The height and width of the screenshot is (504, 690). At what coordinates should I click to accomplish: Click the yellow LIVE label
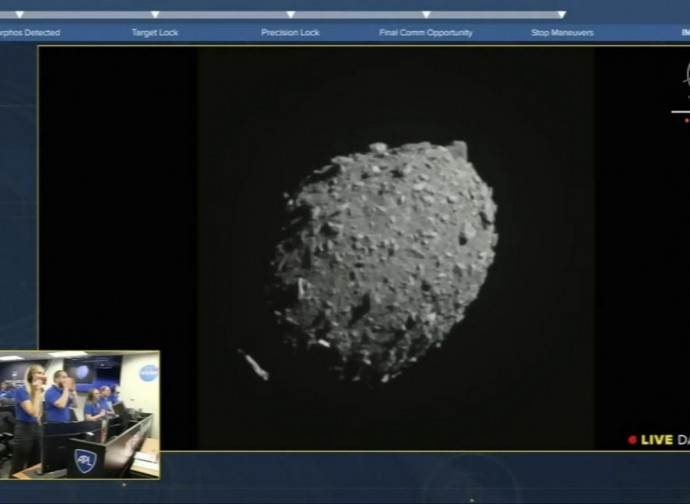(657, 440)
